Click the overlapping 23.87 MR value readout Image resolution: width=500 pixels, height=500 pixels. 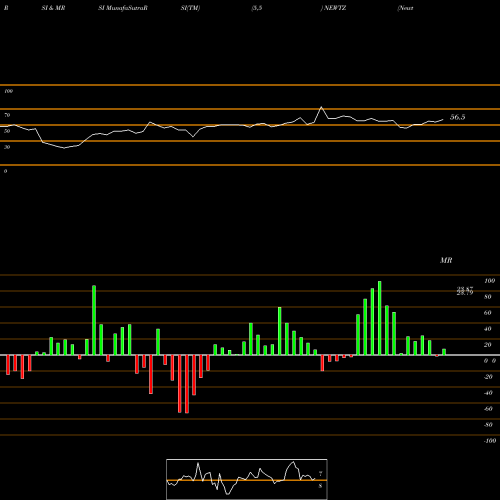(465, 289)
